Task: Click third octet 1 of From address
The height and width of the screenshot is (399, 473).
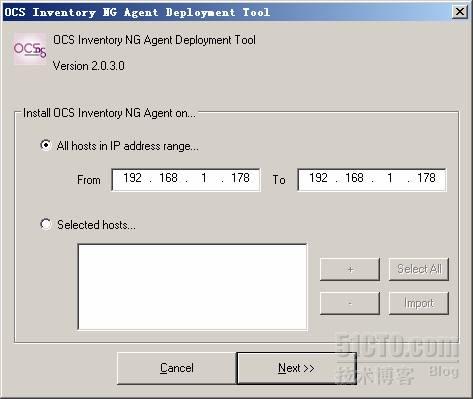Action: coord(204,178)
